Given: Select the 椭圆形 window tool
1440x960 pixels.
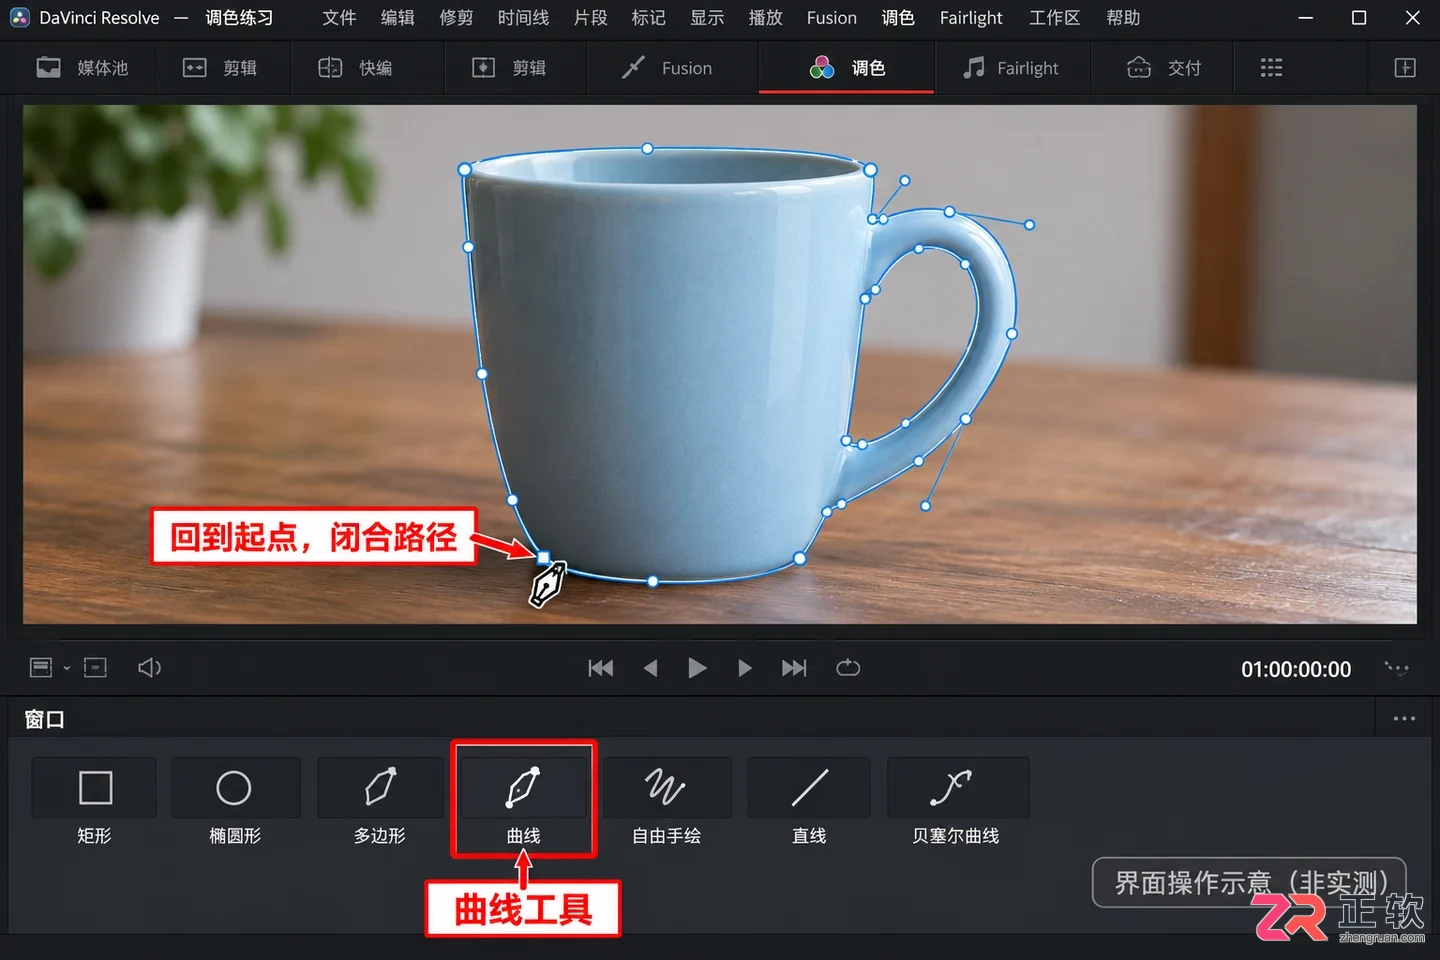Looking at the screenshot, I should point(235,803).
